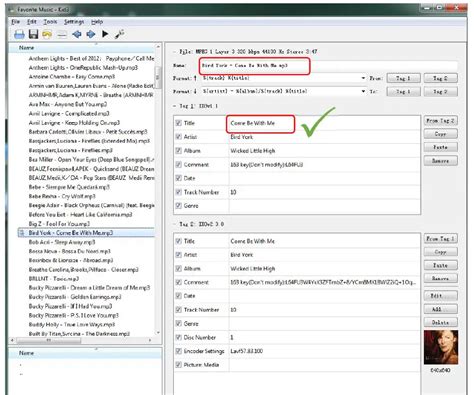
Task: Collapse the File section
Action: 175,52
